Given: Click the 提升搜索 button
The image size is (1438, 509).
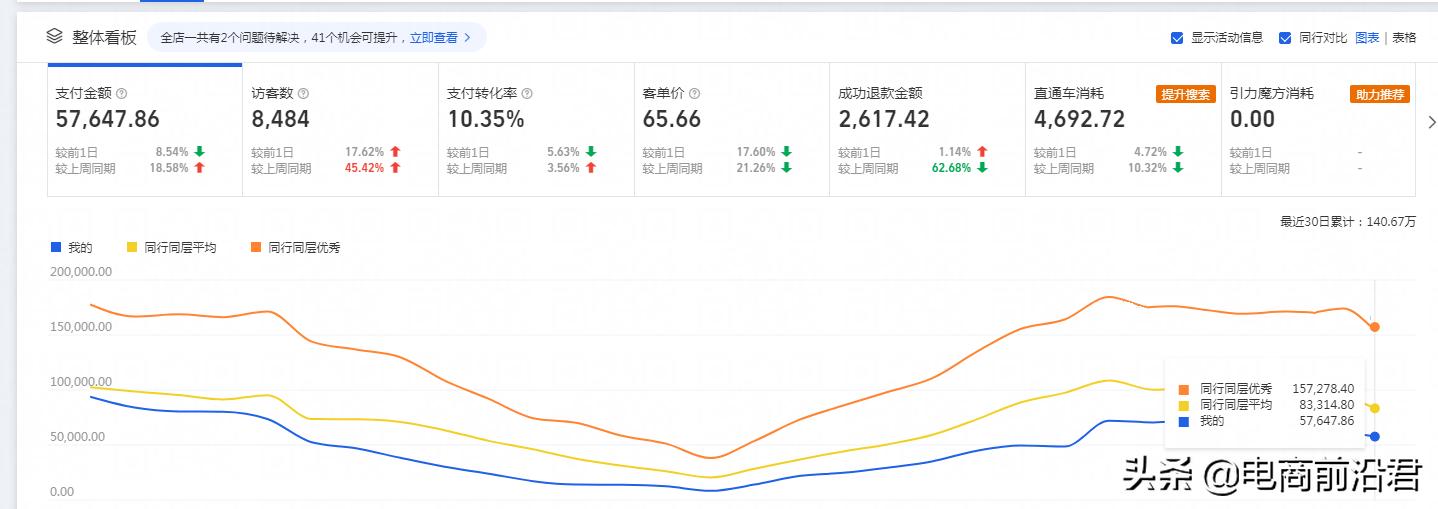Looking at the screenshot, I should click(1184, 94).
